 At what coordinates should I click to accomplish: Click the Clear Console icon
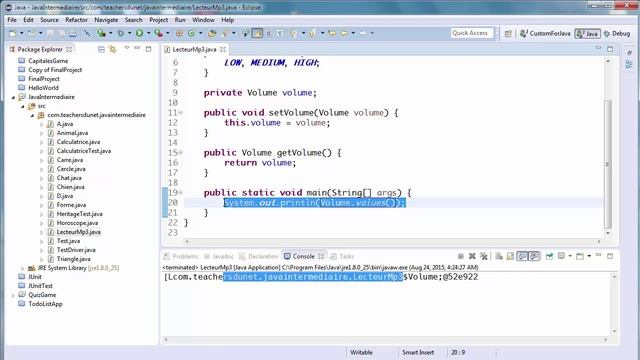499,256
